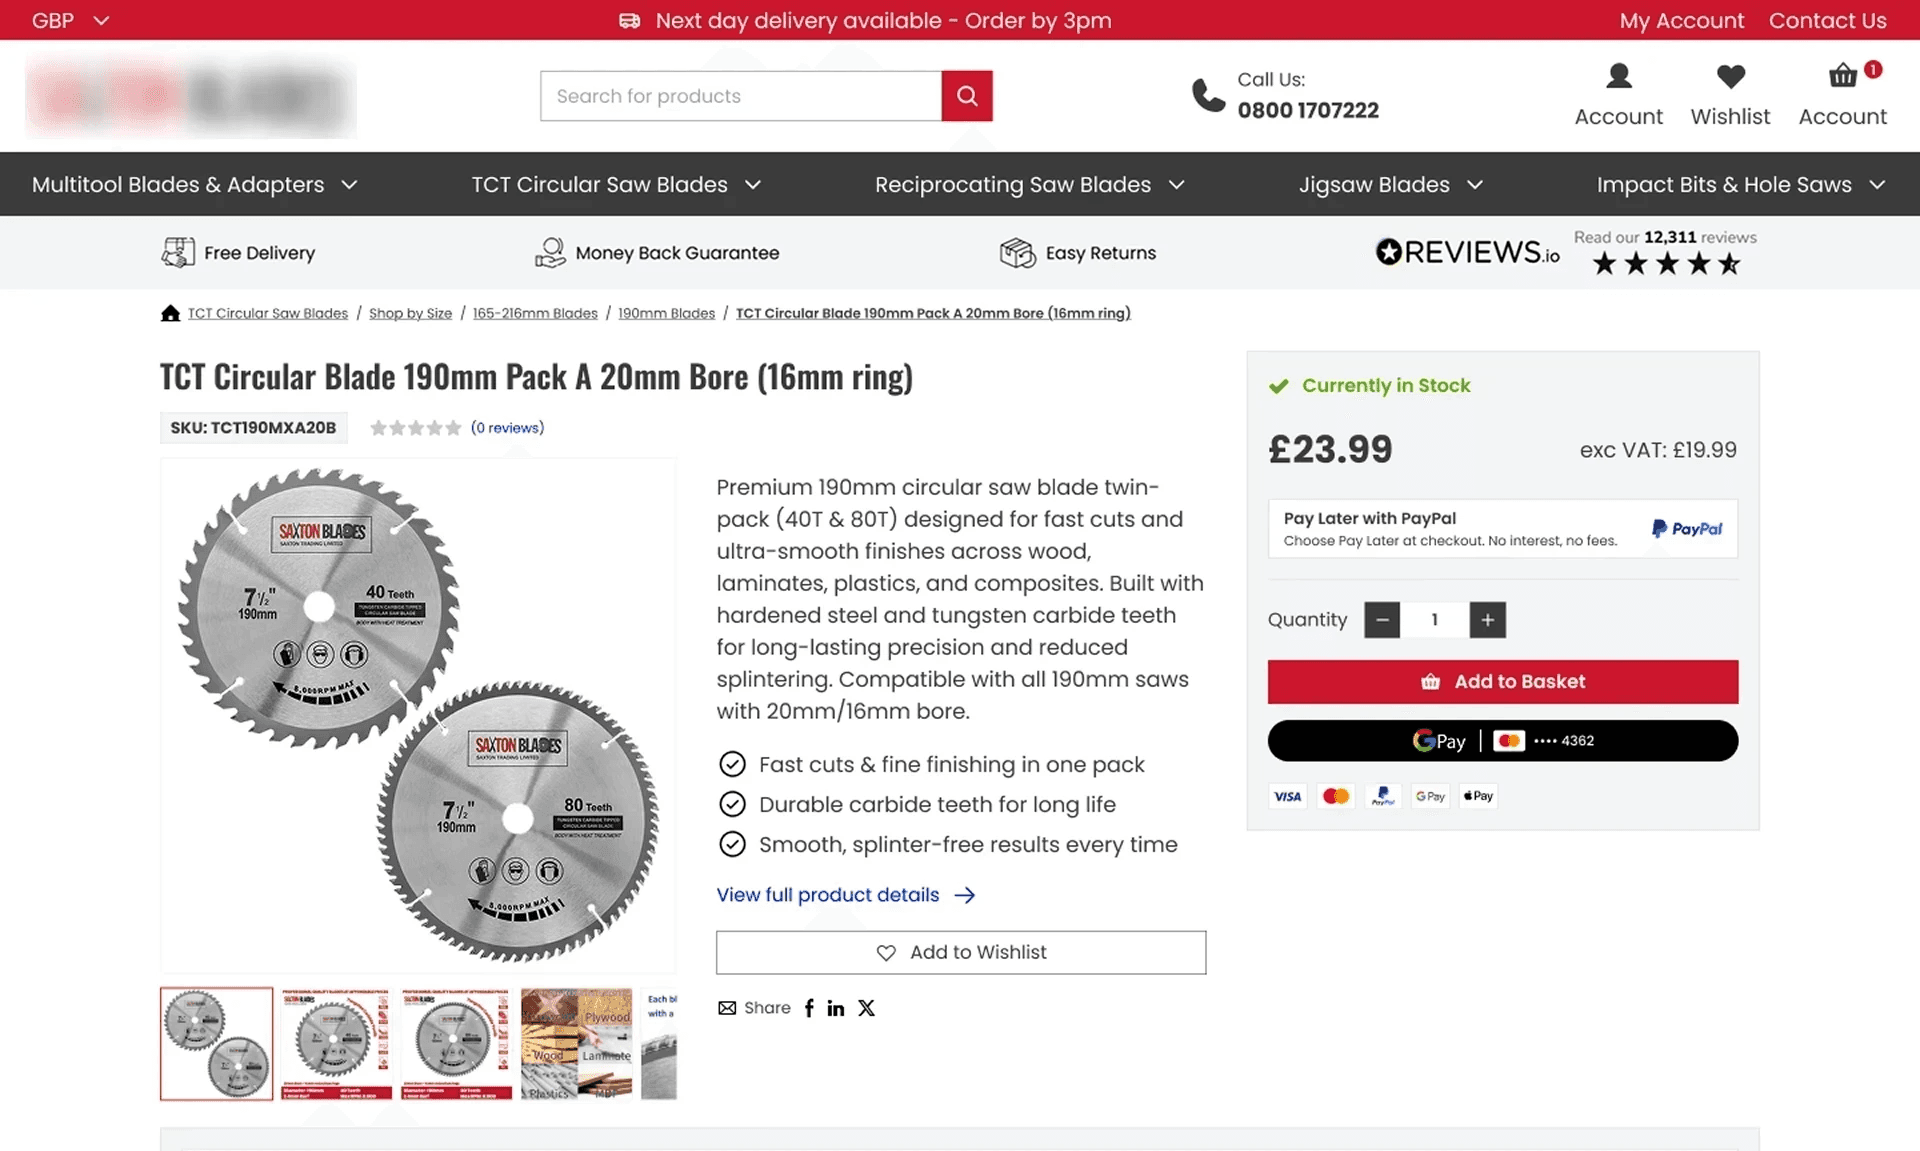Screen dimensions: 1920x1151
Task: Open Reciprocating Saw Blades menu
Action: tap(1030, 185)
